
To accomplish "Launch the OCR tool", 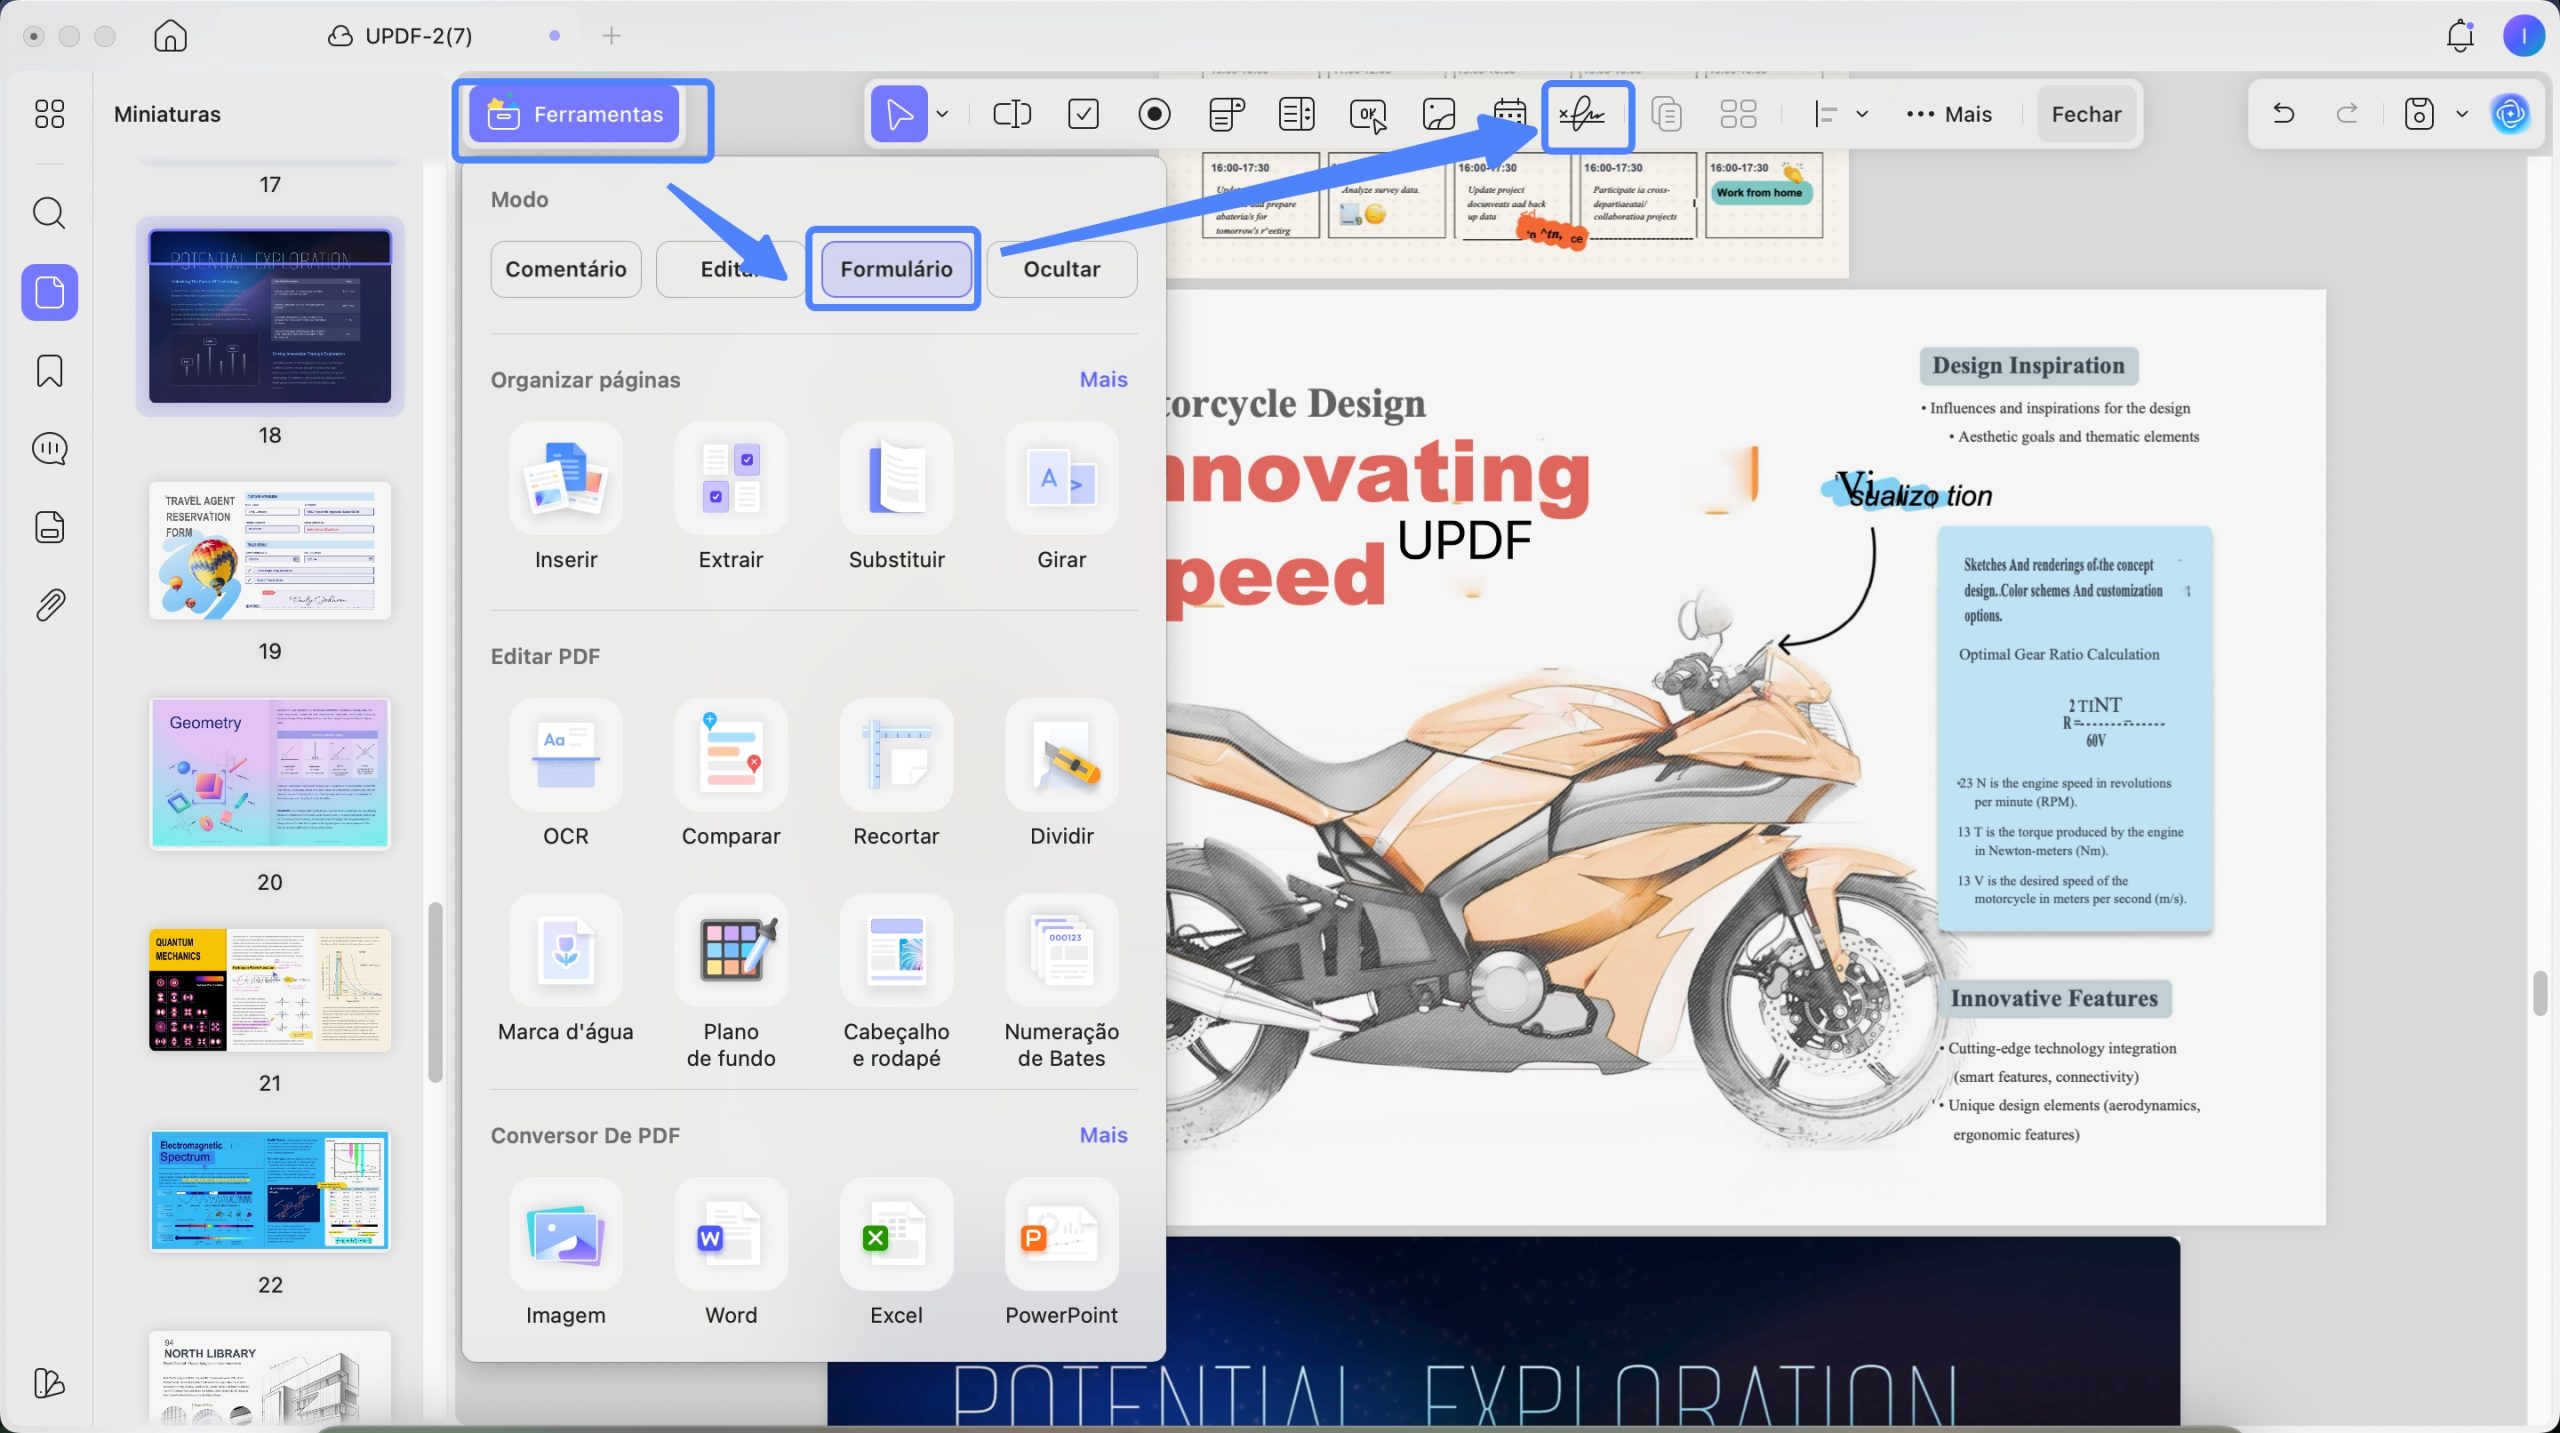I will pyautogui.click(x=566, y=773).
